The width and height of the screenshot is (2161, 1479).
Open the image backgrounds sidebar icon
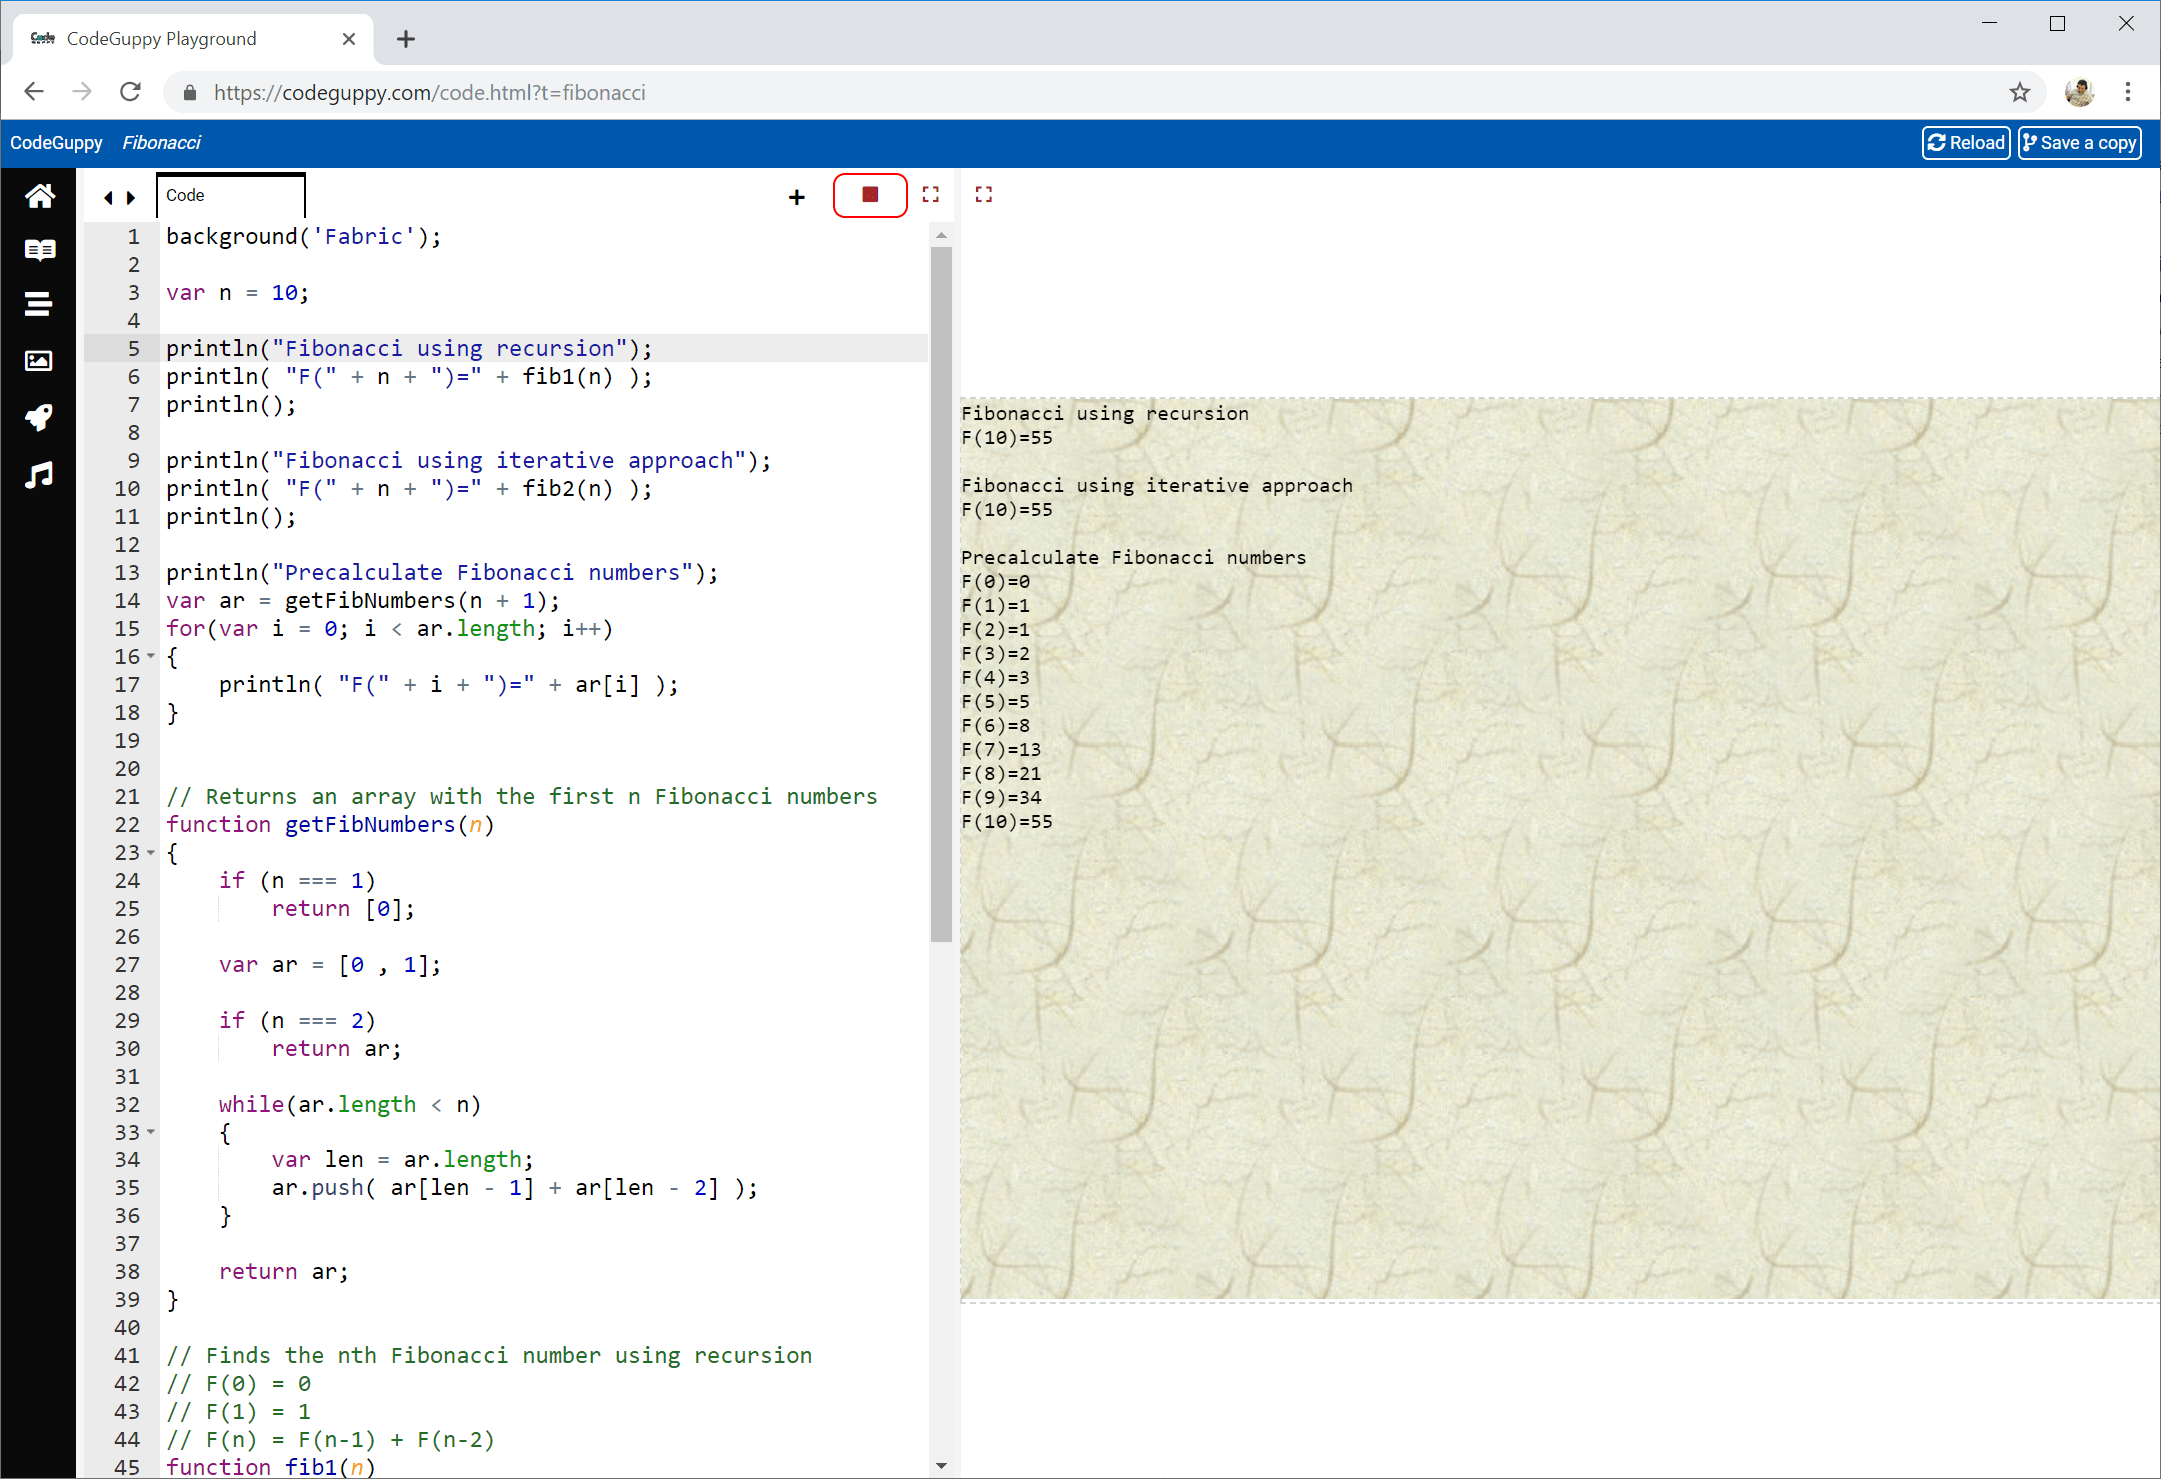(39, 361)
